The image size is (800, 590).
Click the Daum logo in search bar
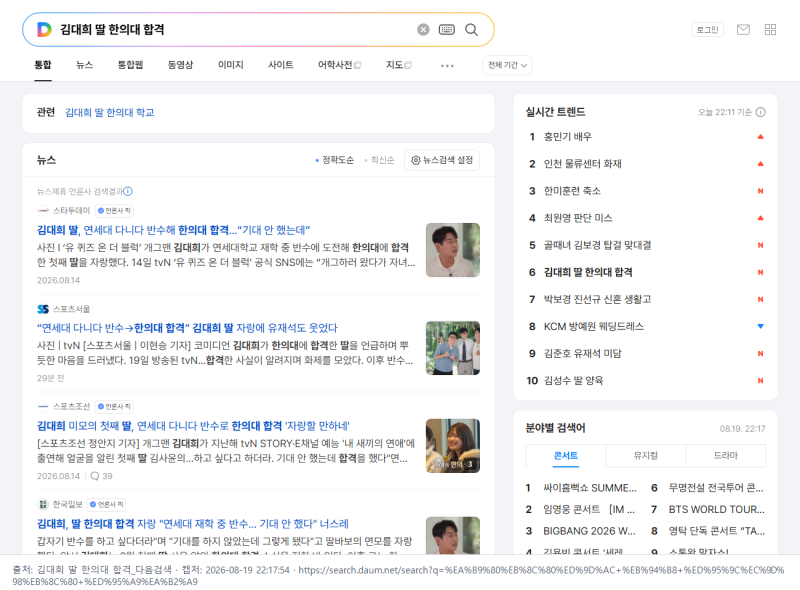44,30
